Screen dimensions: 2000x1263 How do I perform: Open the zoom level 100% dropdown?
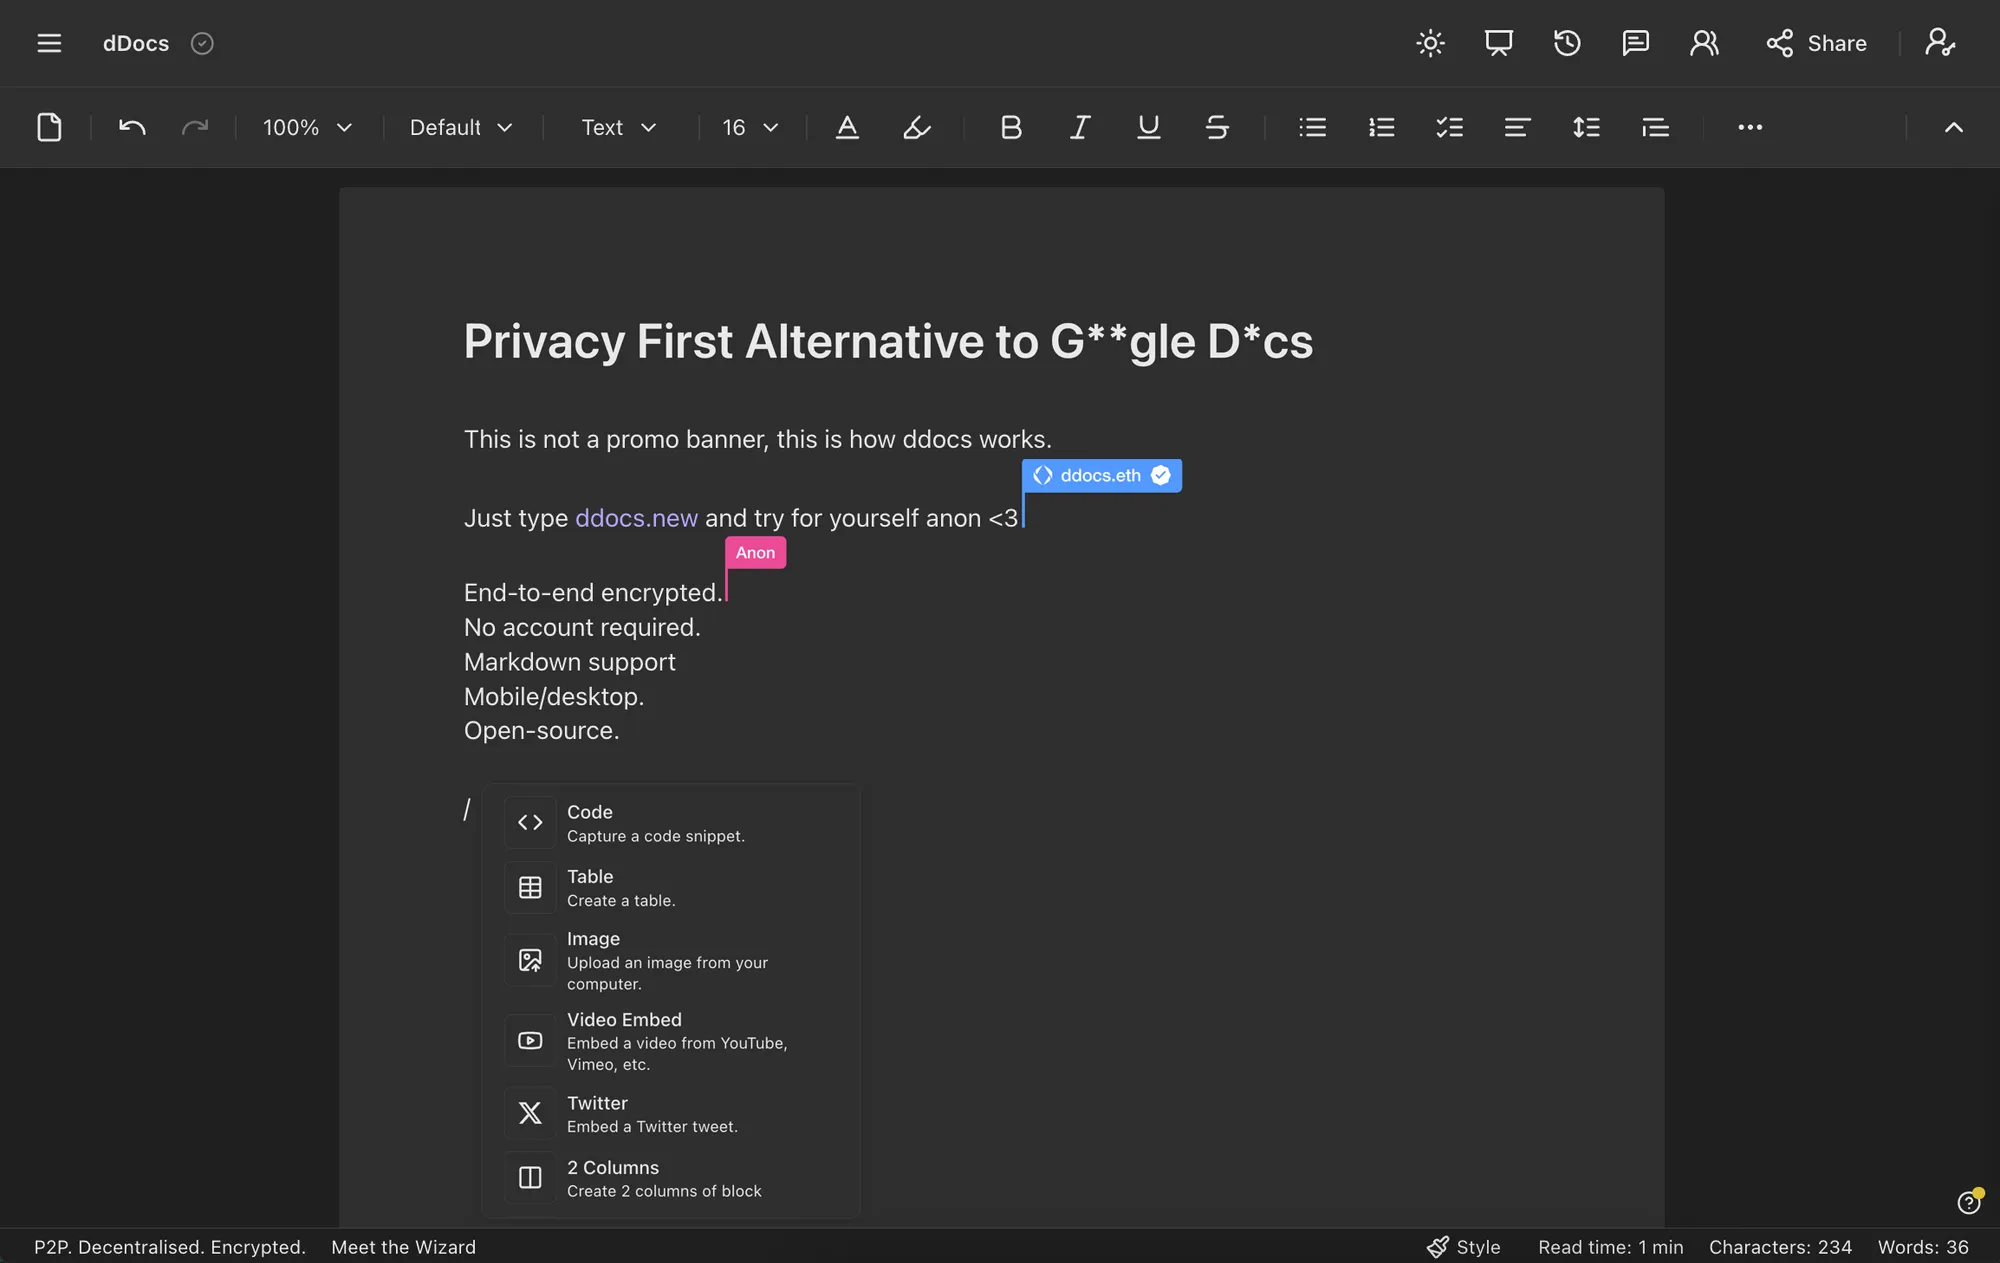point(306,127)
